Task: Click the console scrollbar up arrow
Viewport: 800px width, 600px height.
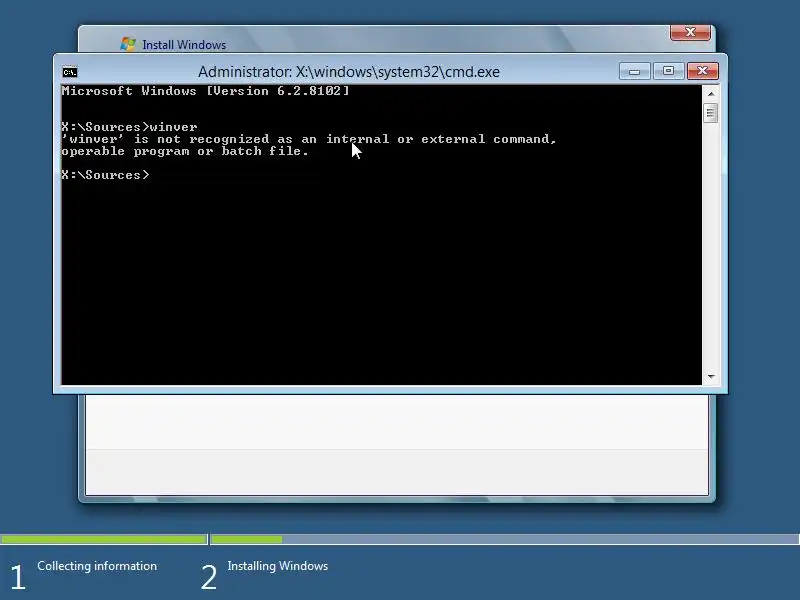Action: point(710,94)
